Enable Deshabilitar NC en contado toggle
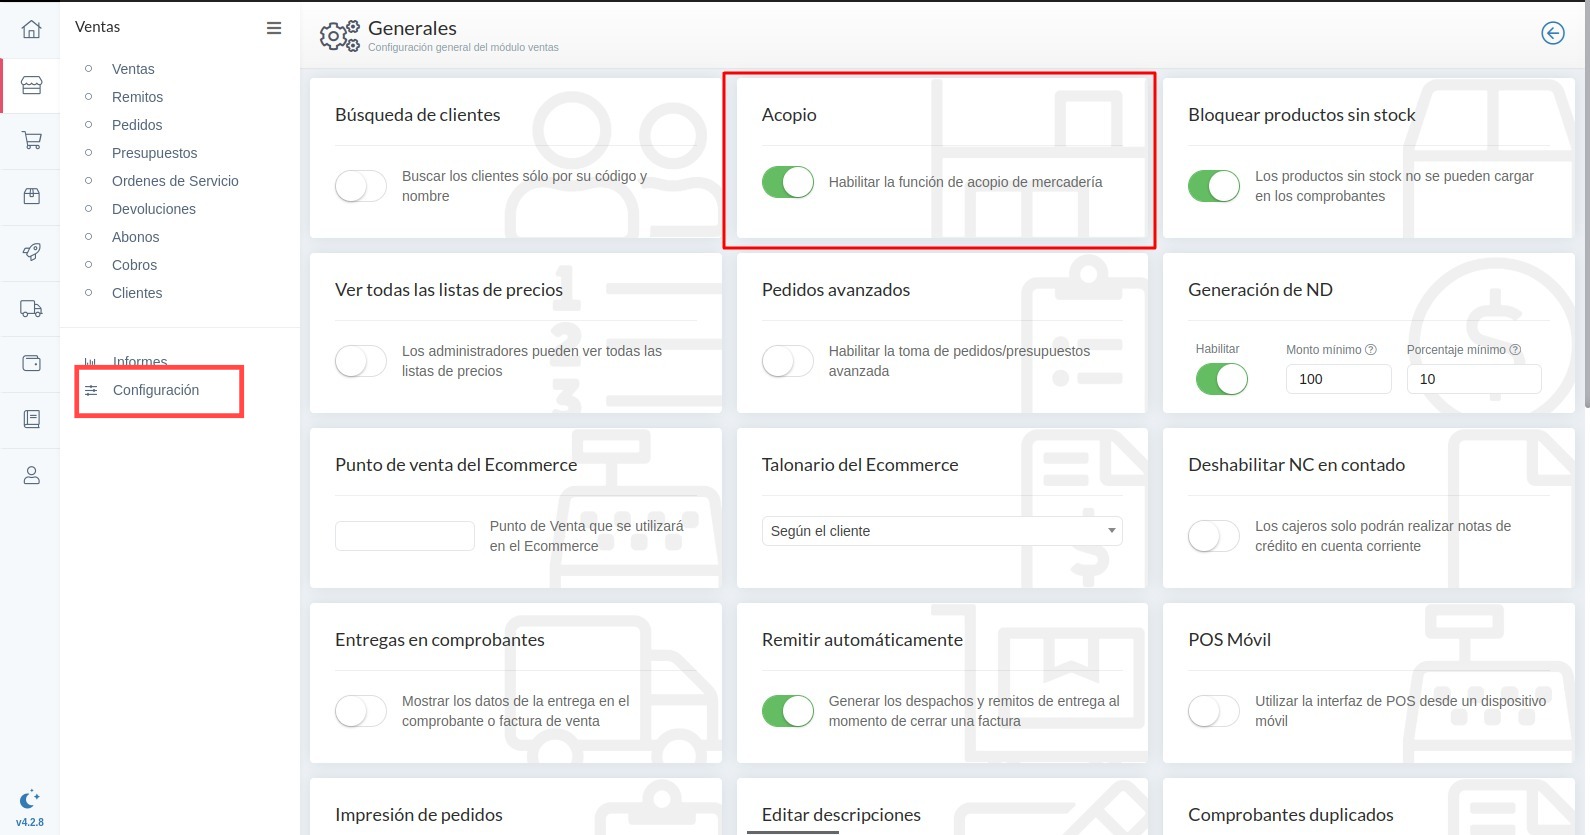1590x835 pixels. point(1214,536)
